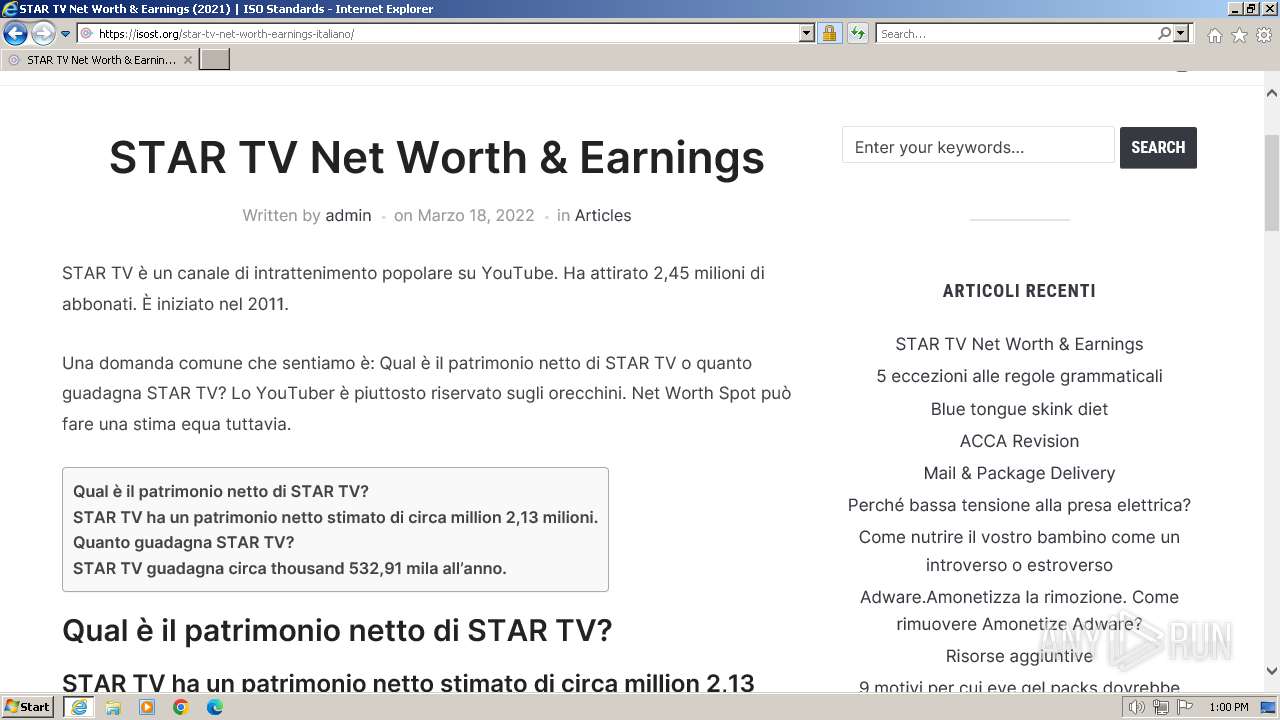The height and width of the screenshot is (720, 1280).
Task: Open the search provider dropdown arrow
Action: click(1181, 34)
